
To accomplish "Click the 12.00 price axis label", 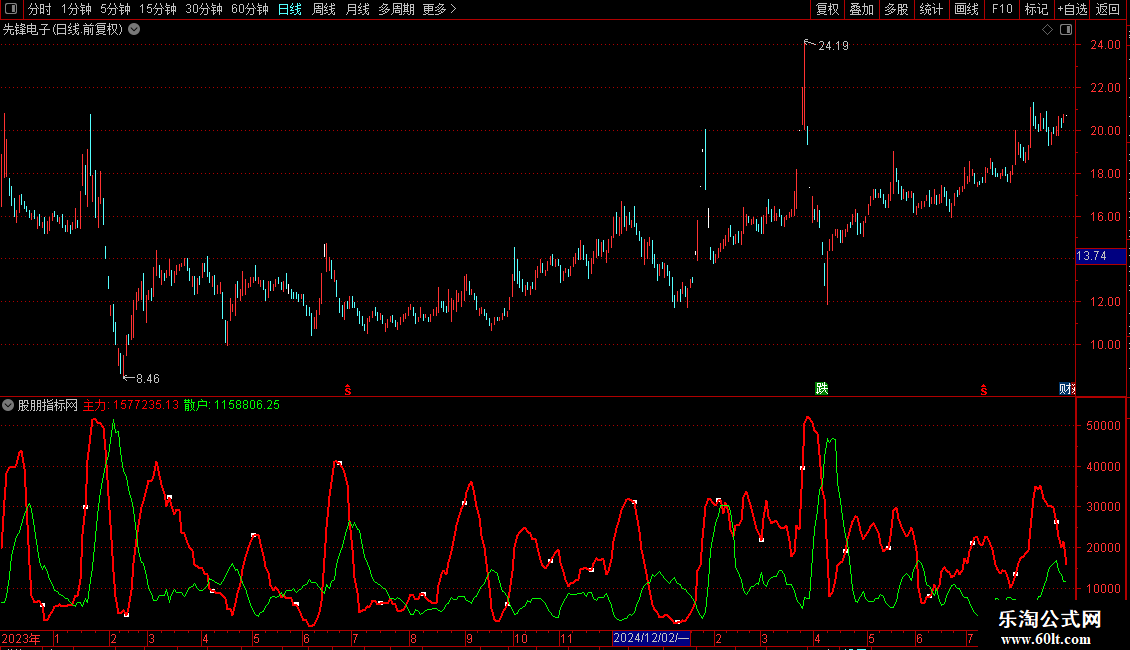I will (1105, 302).
